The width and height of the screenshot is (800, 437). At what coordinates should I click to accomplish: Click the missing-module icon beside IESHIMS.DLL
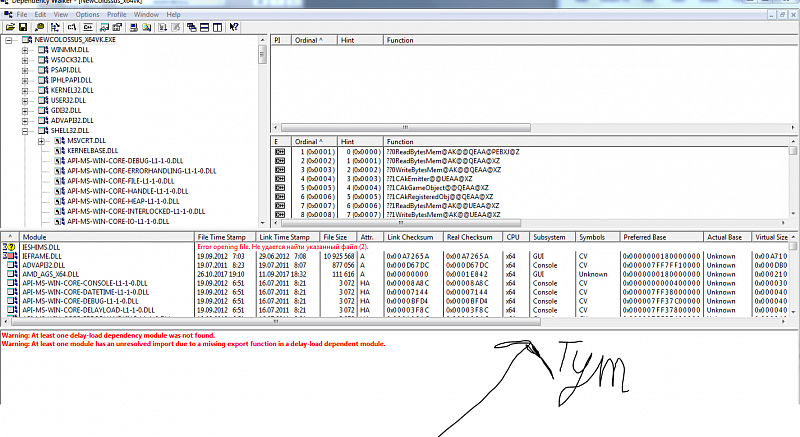pyautogui.click(x=9, y=246)
